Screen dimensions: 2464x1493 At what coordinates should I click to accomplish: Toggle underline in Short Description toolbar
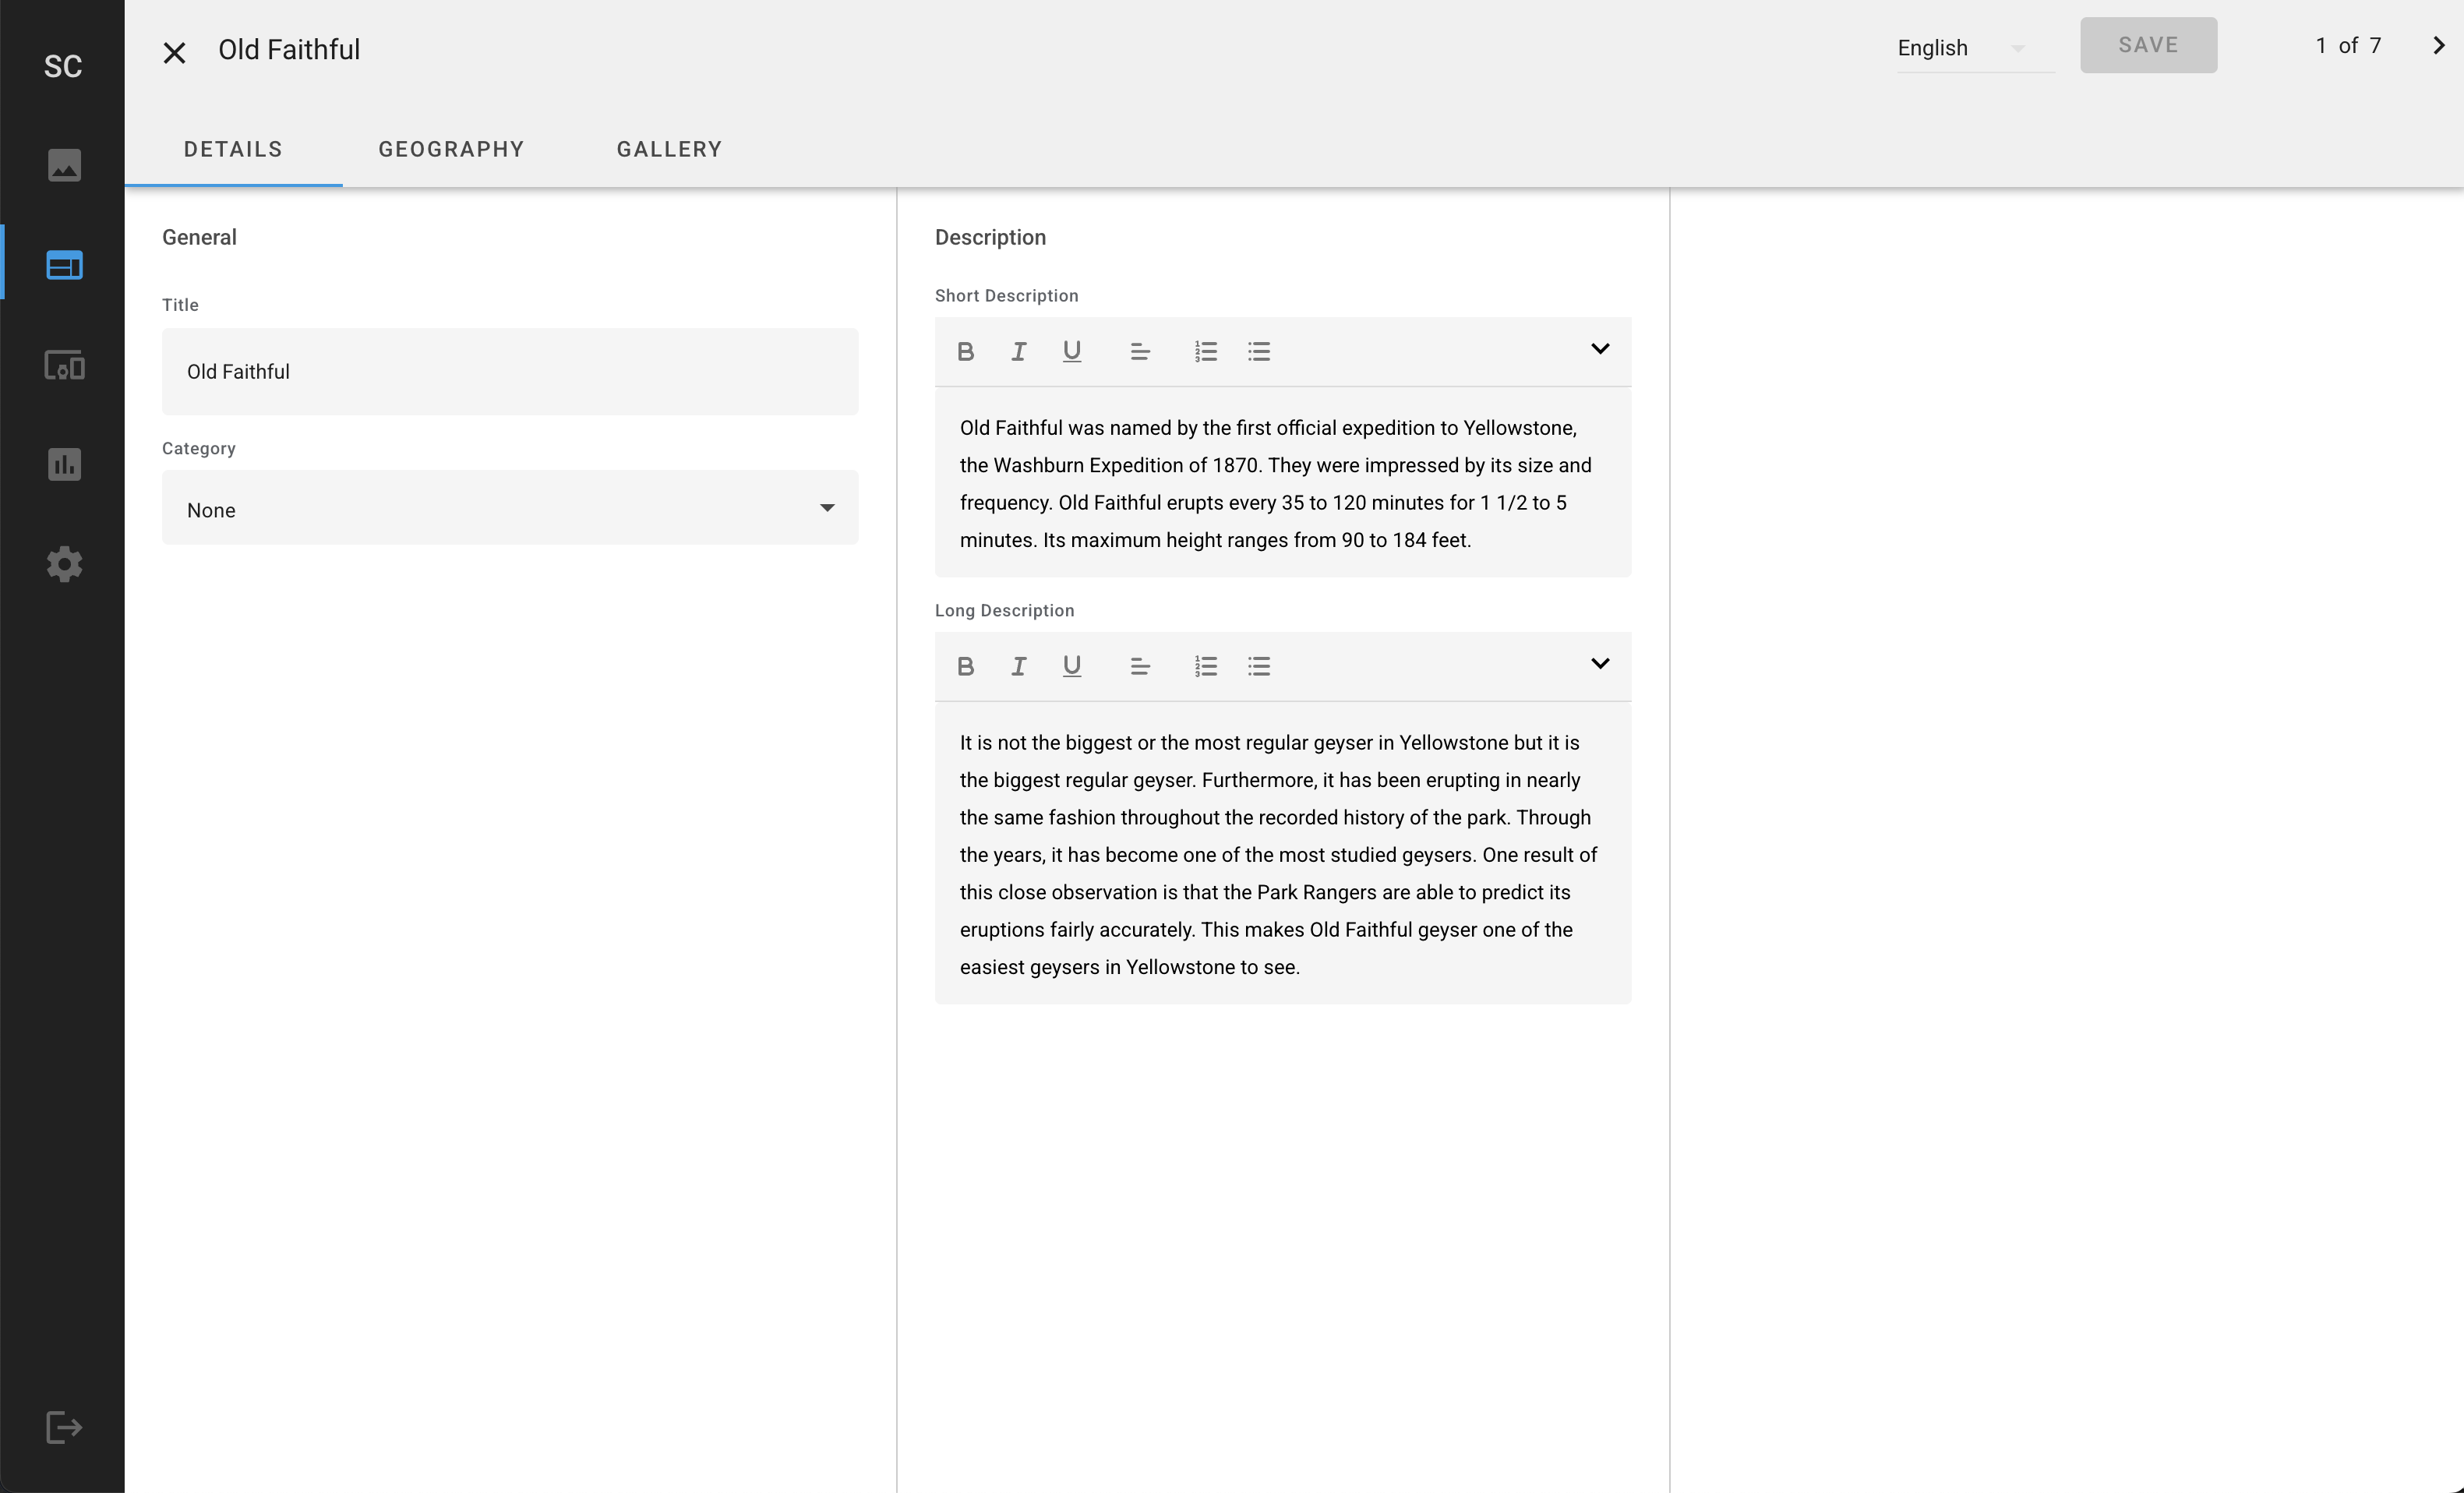point(1071,352)
